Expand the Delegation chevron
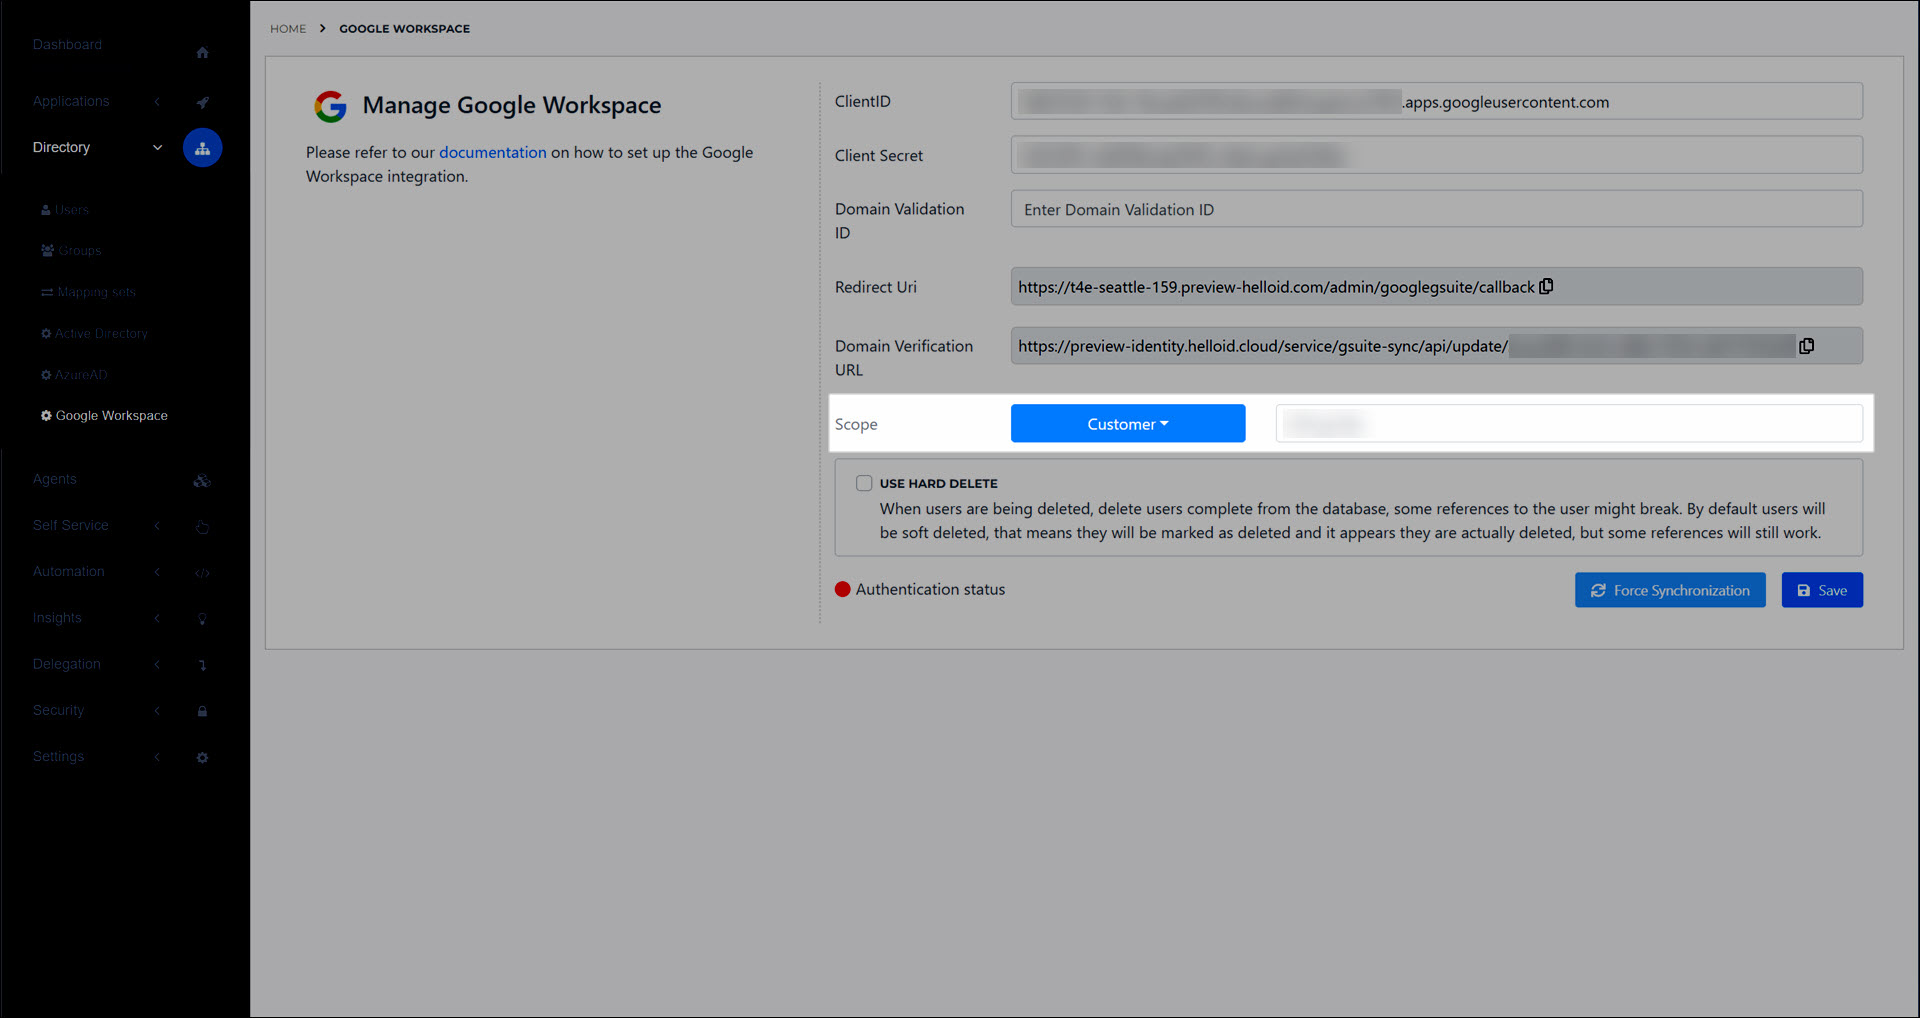This screenshot has width=1920, height=1019. pyautogui.click(x=157, y=664)
